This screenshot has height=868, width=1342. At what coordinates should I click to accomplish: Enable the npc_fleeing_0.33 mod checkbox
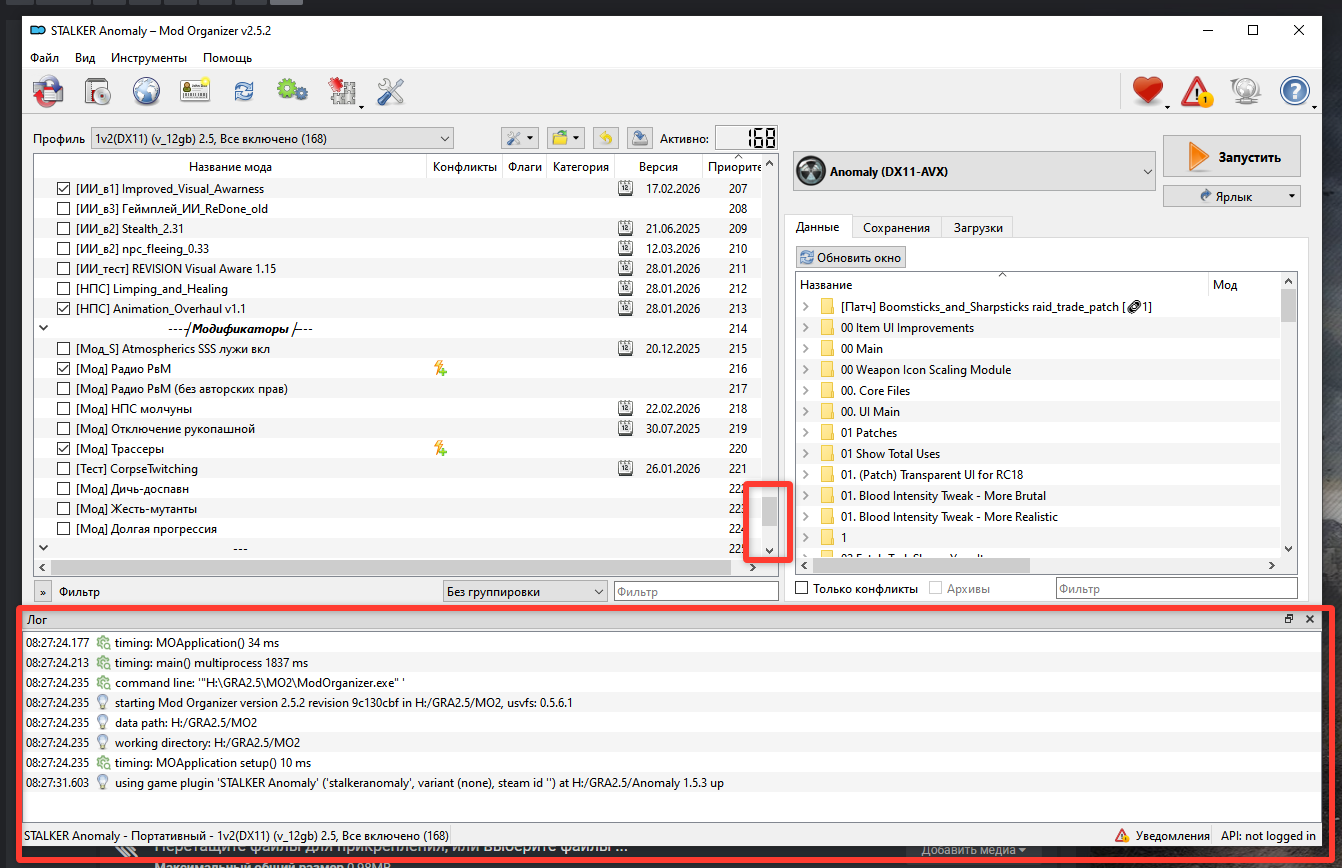point(64,249)
